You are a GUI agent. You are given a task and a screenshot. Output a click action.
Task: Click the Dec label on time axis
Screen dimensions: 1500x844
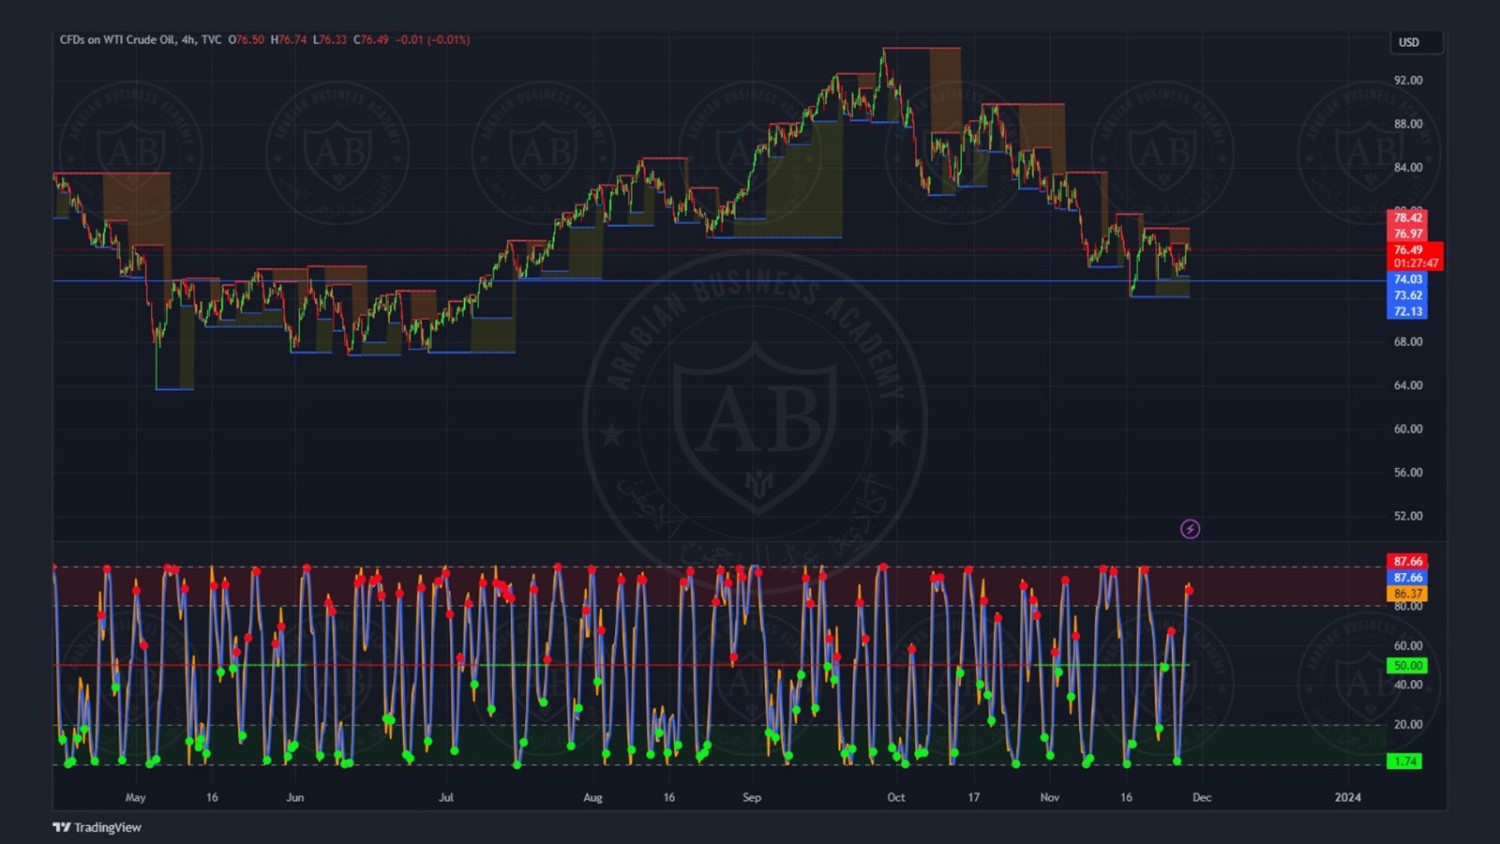[x=1202, y=798]
